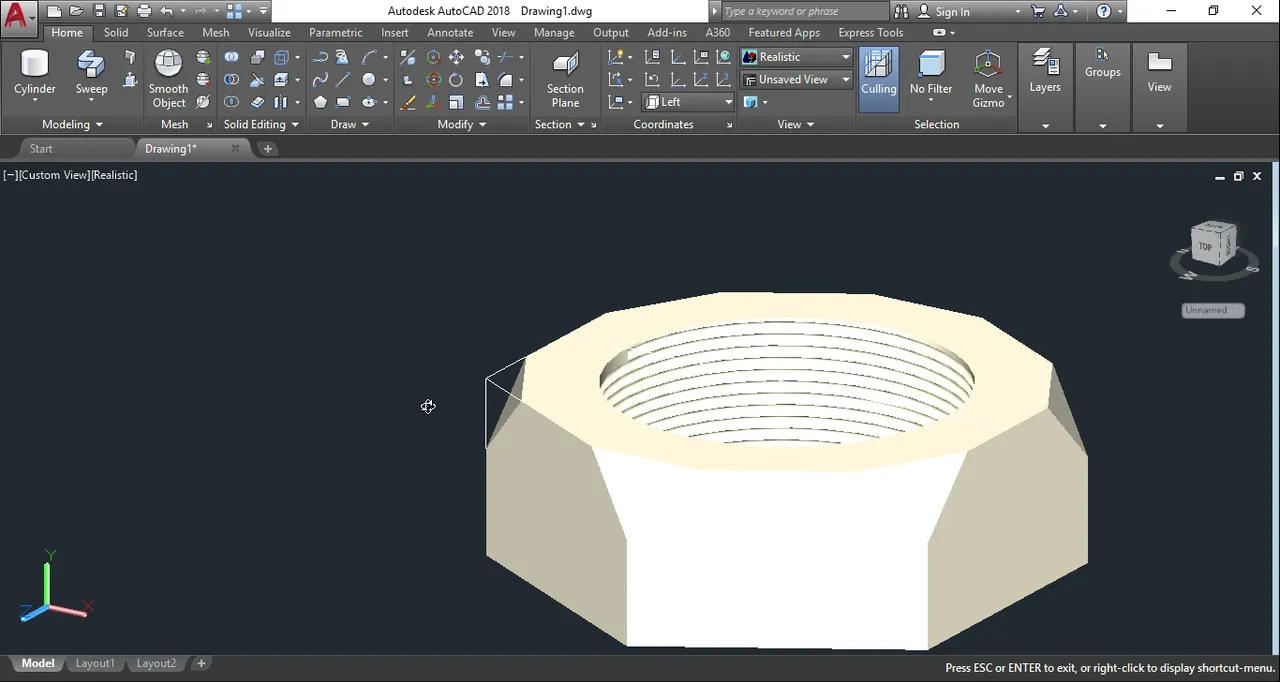1280x682 pixels.
Task: Switch to the Surface ribbon tab
Action: tap(165, 33)
